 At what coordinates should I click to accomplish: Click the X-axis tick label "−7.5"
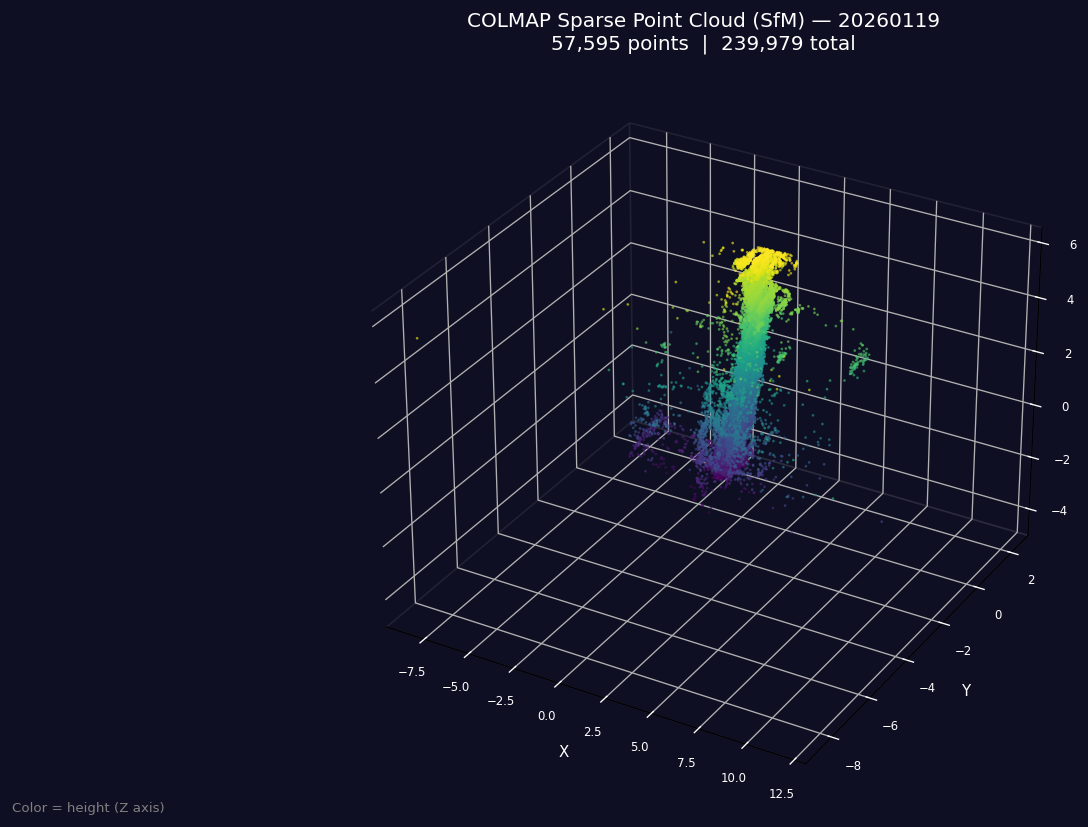[411, 672]
